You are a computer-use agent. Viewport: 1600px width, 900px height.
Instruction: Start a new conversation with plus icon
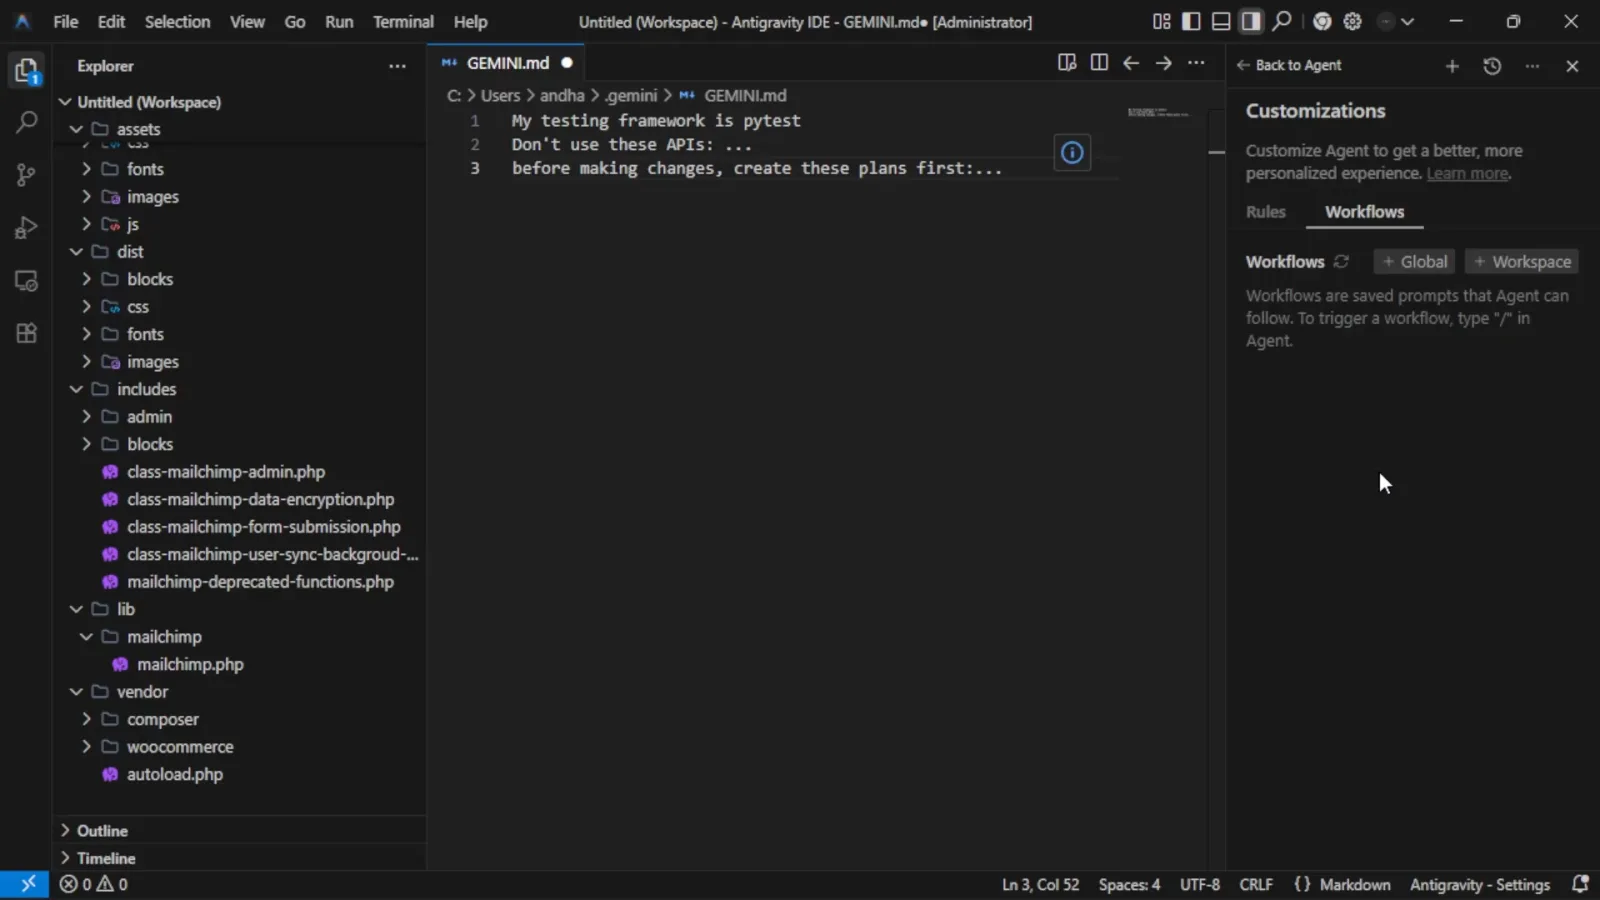(x=1452, y=66)
